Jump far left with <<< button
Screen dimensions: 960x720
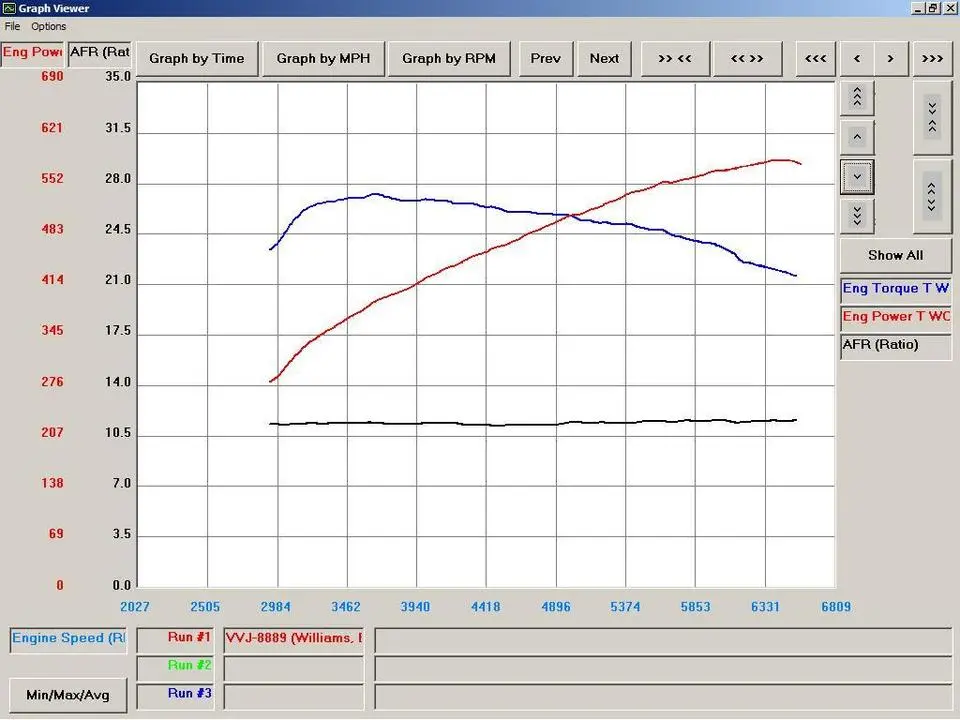[816, 59]
